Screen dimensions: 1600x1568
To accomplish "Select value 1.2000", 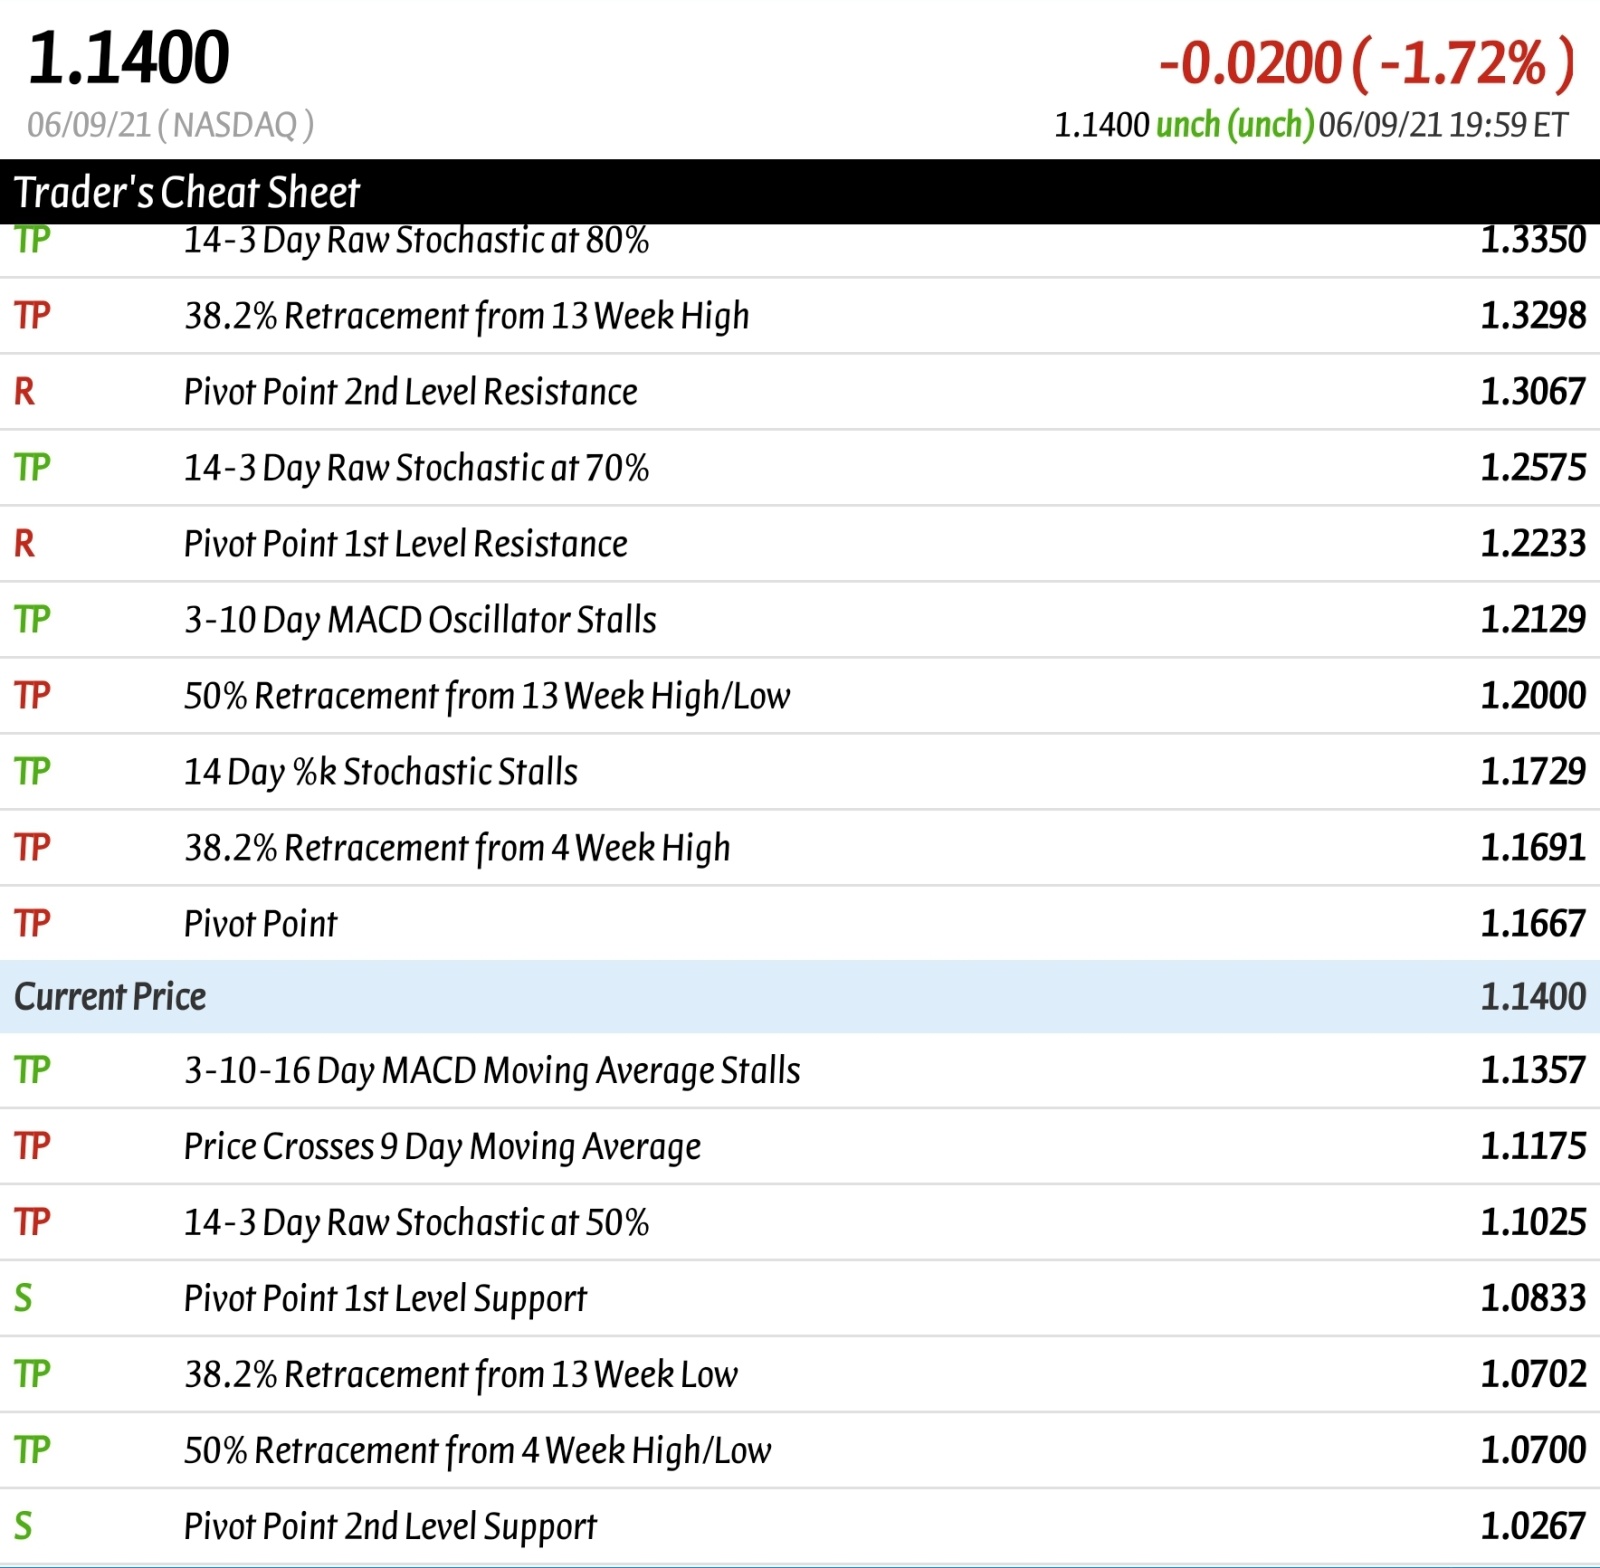I will click(1532, 696).
